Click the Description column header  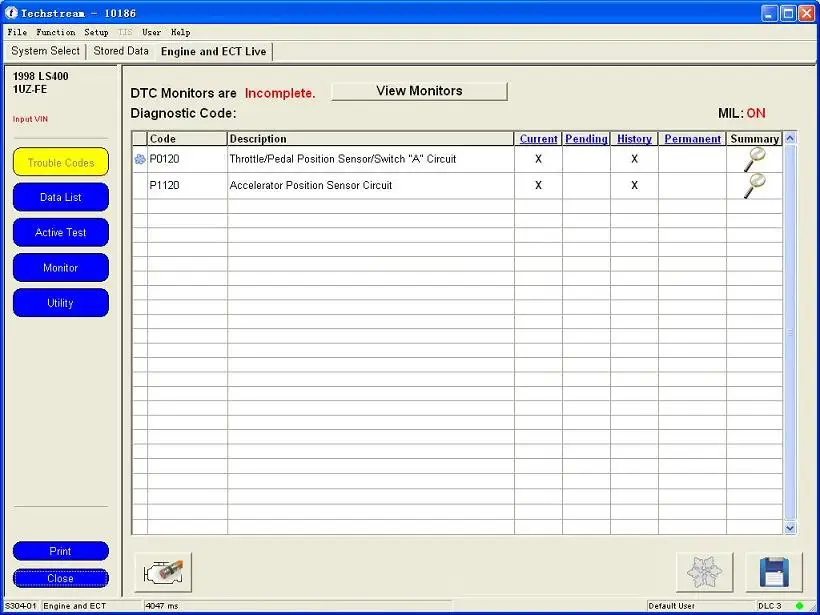371,139
